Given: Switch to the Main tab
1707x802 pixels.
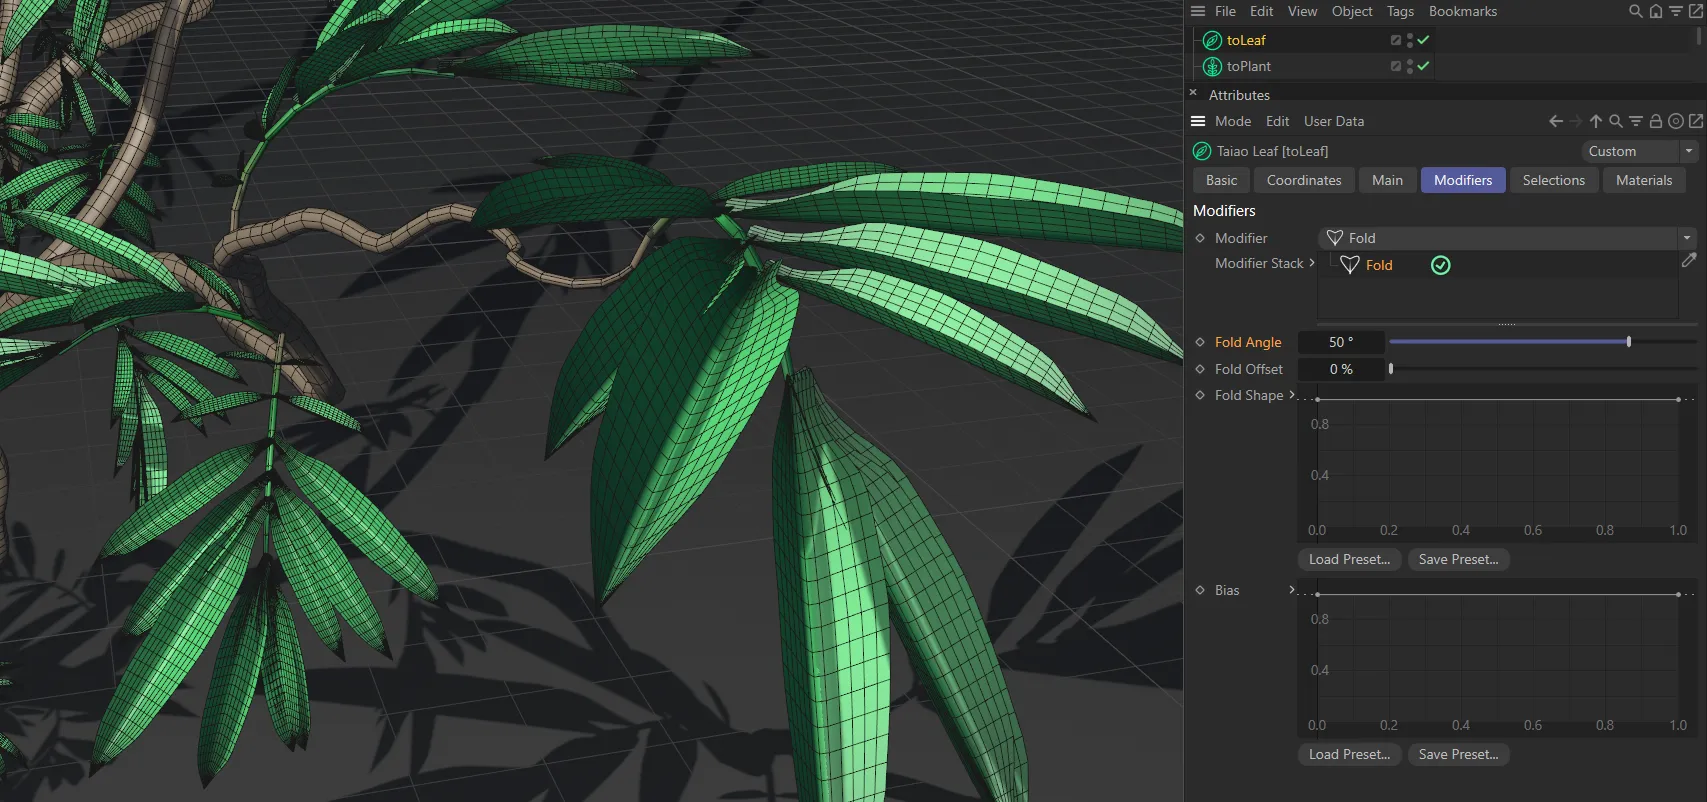Looking at the screenshot, I should [x=1387, y=180].
